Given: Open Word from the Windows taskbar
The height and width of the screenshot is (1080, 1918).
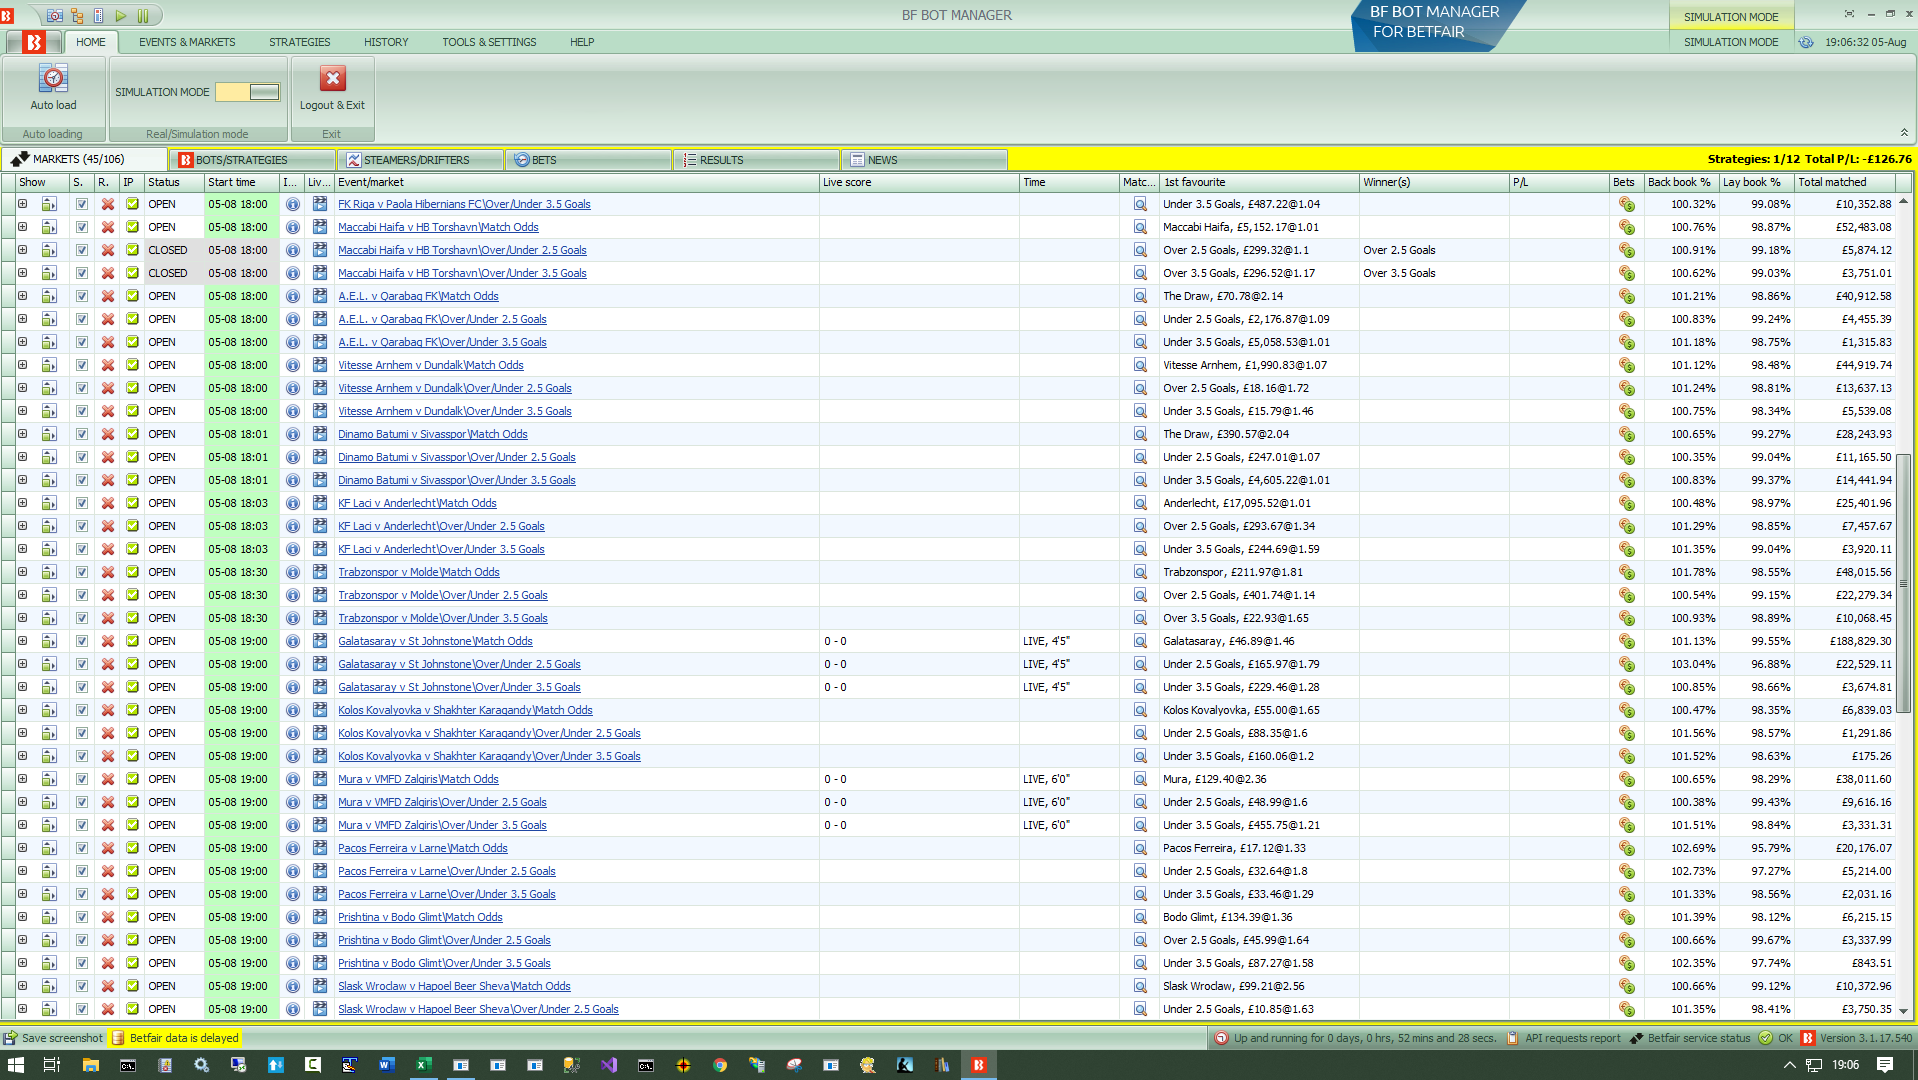Looking at the screenshot, I should (386, 1065).
